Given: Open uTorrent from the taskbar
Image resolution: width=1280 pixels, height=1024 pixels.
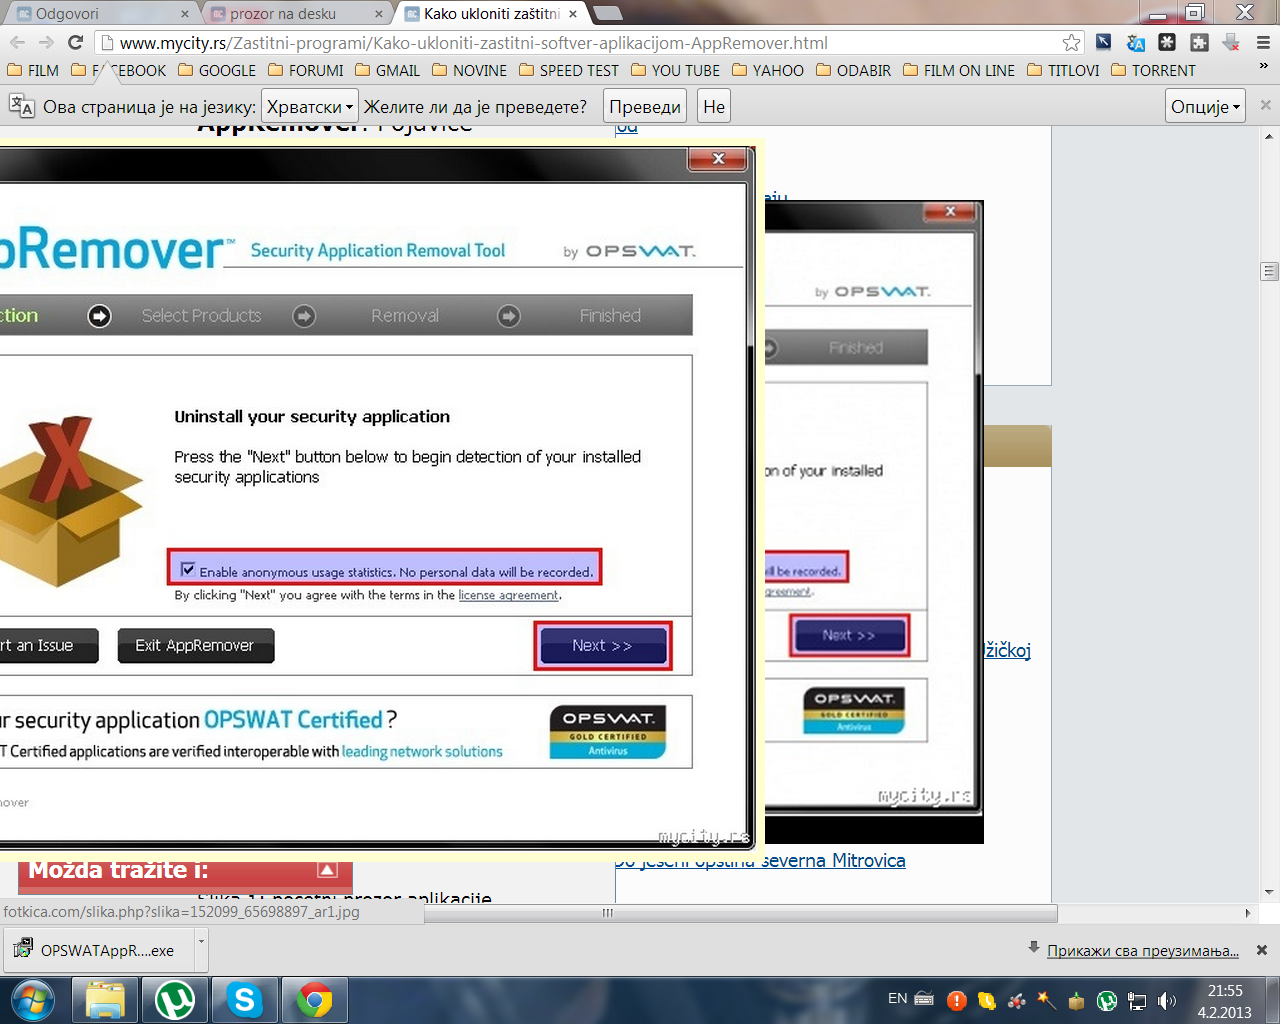Looking at the screenshot, I should tap(175, 1000).
